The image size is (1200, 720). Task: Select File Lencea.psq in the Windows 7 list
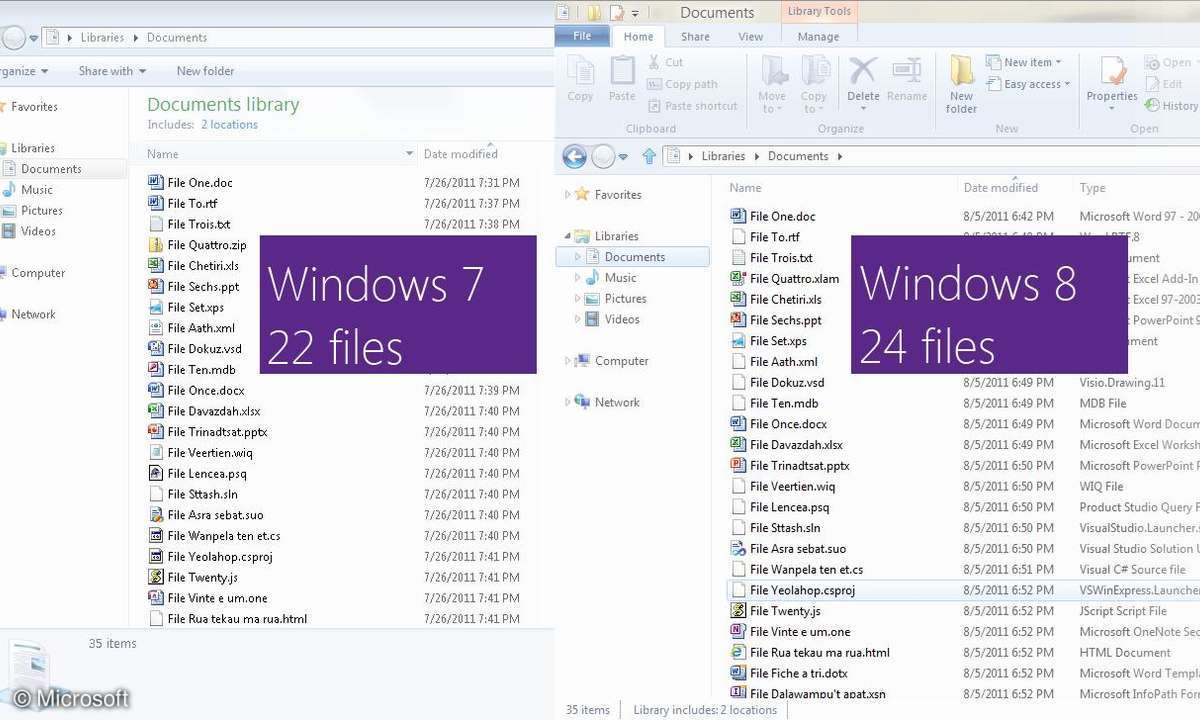pos(206,474)
